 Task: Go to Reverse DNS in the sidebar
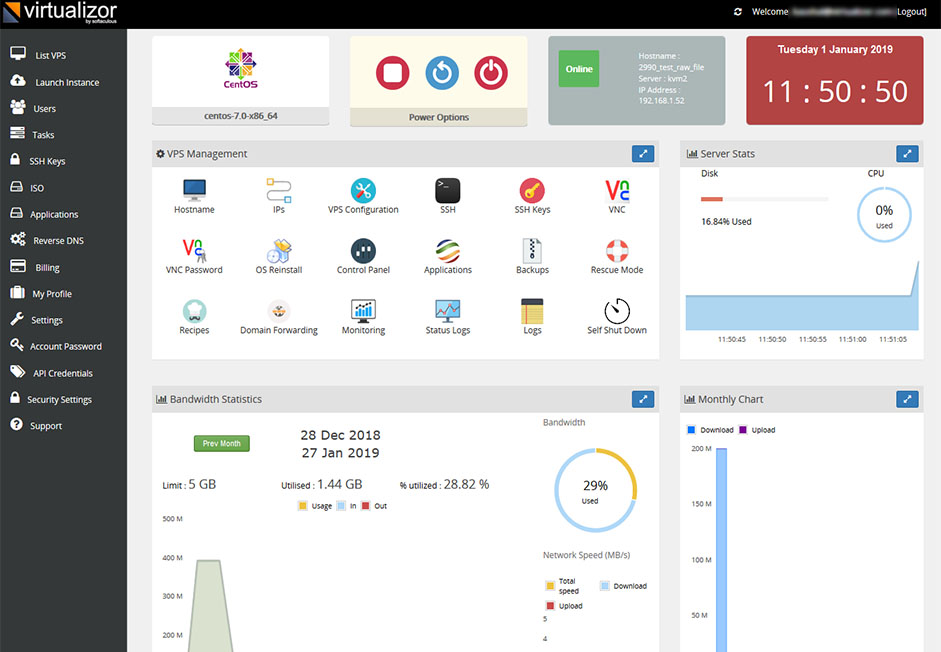pos(58,241)
